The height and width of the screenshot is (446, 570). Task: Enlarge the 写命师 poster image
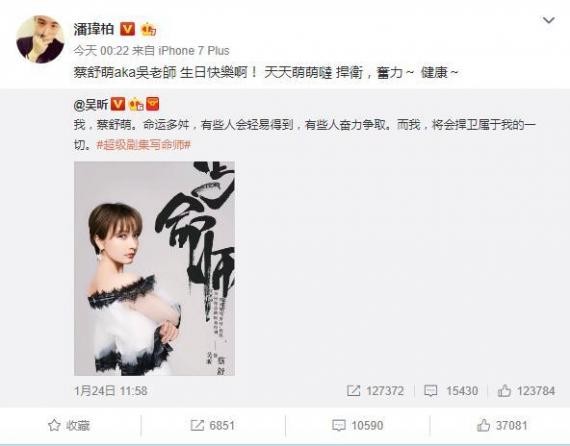point(154,268)
